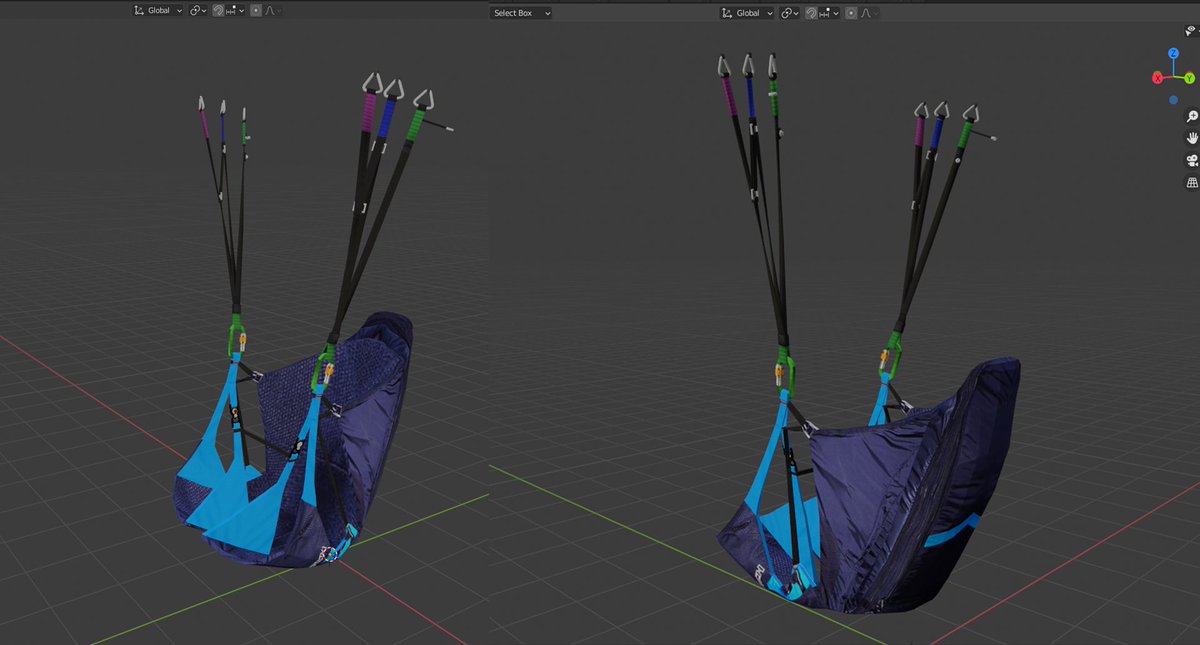Viewport: 1200px width, 645px height.
Task: Open snap-to options in left viewport header
Action: 235,11
